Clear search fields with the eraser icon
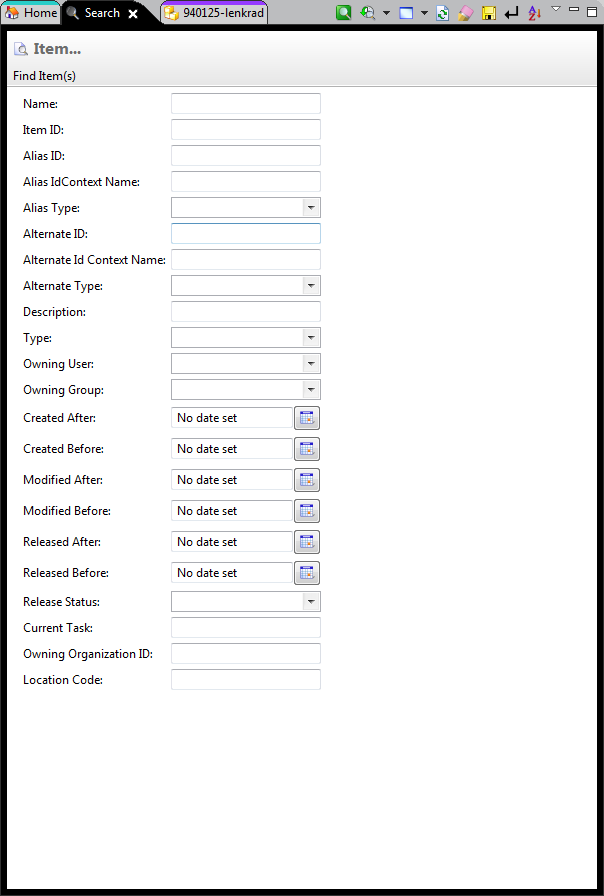The width and height of the screenshot is (604, 896). [466, 13]
